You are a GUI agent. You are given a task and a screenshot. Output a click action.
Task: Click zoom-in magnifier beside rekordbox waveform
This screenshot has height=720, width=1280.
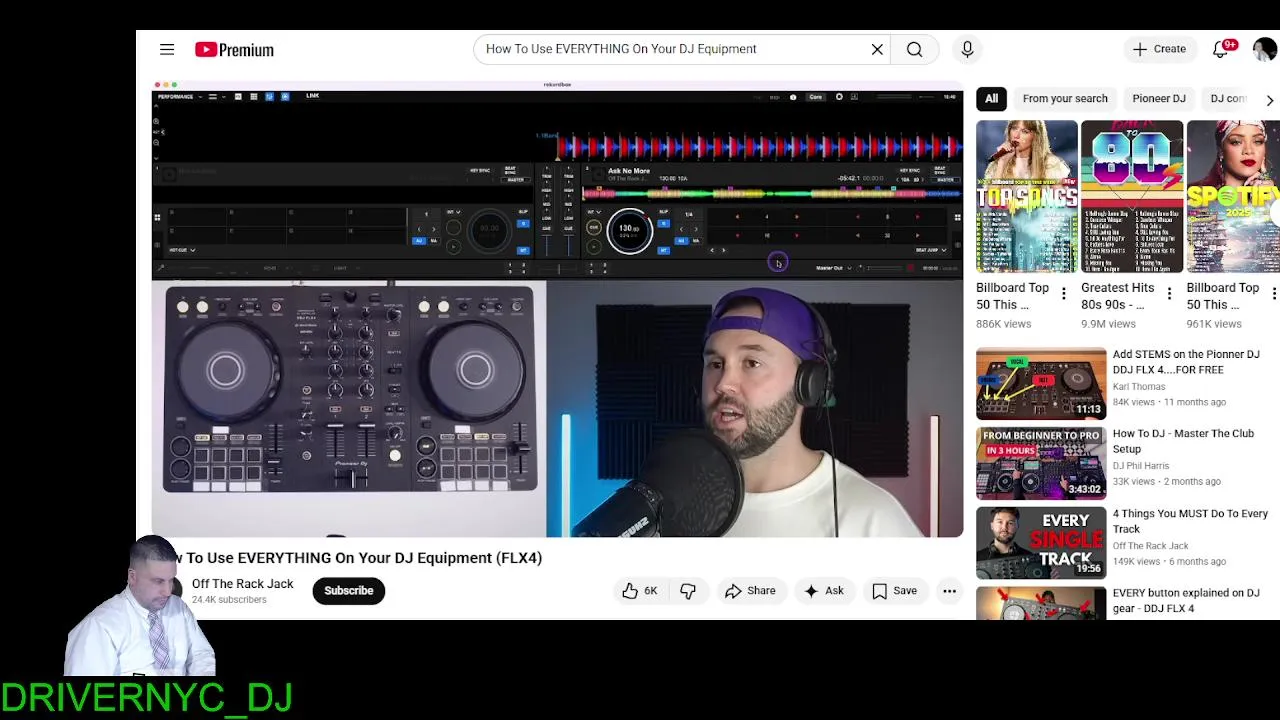[x=156, y=121]
